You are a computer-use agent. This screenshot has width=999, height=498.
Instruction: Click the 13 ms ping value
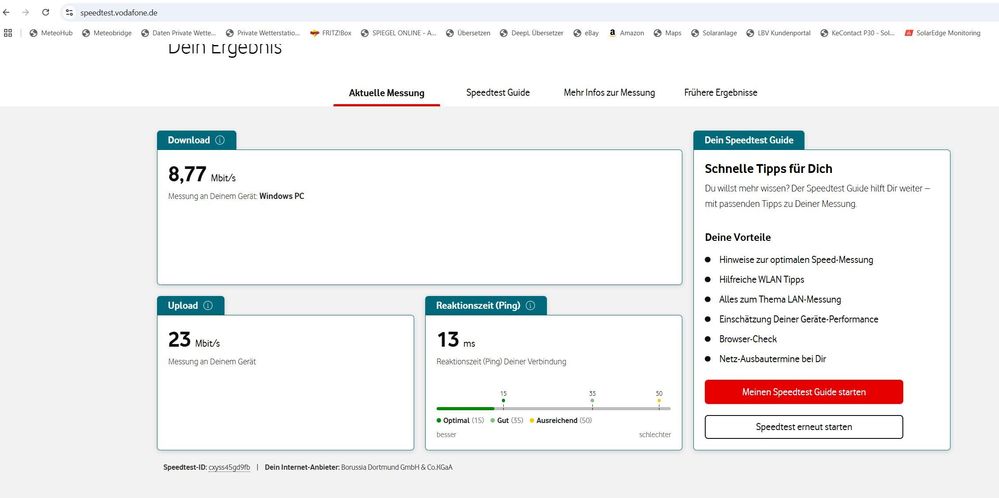pyautogui.click(x=456, y=340)
